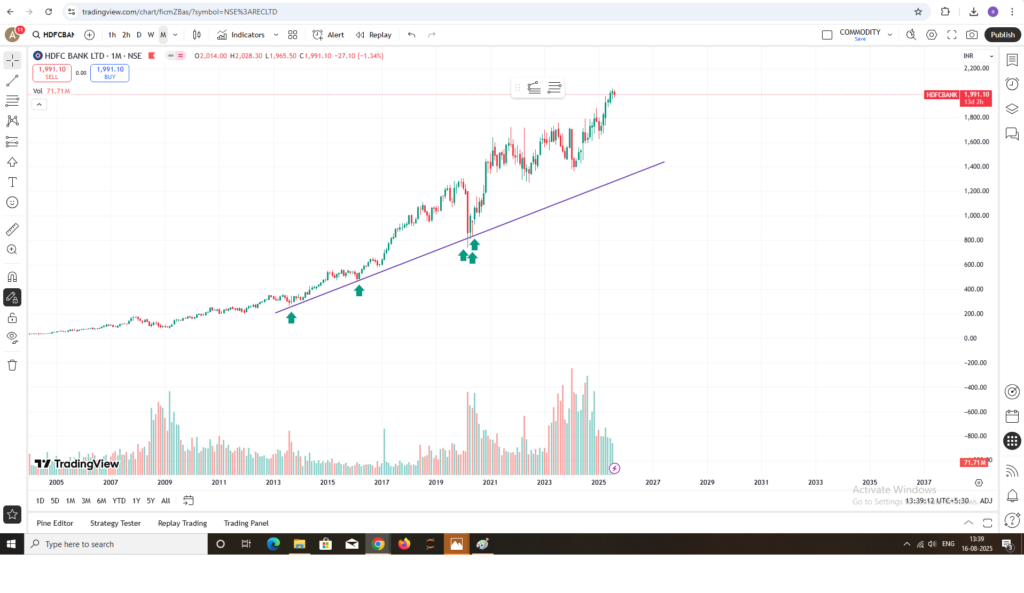Open the shapes and arrow tools
Viewport: 1024px width, 593px height.
click(12, 162)
